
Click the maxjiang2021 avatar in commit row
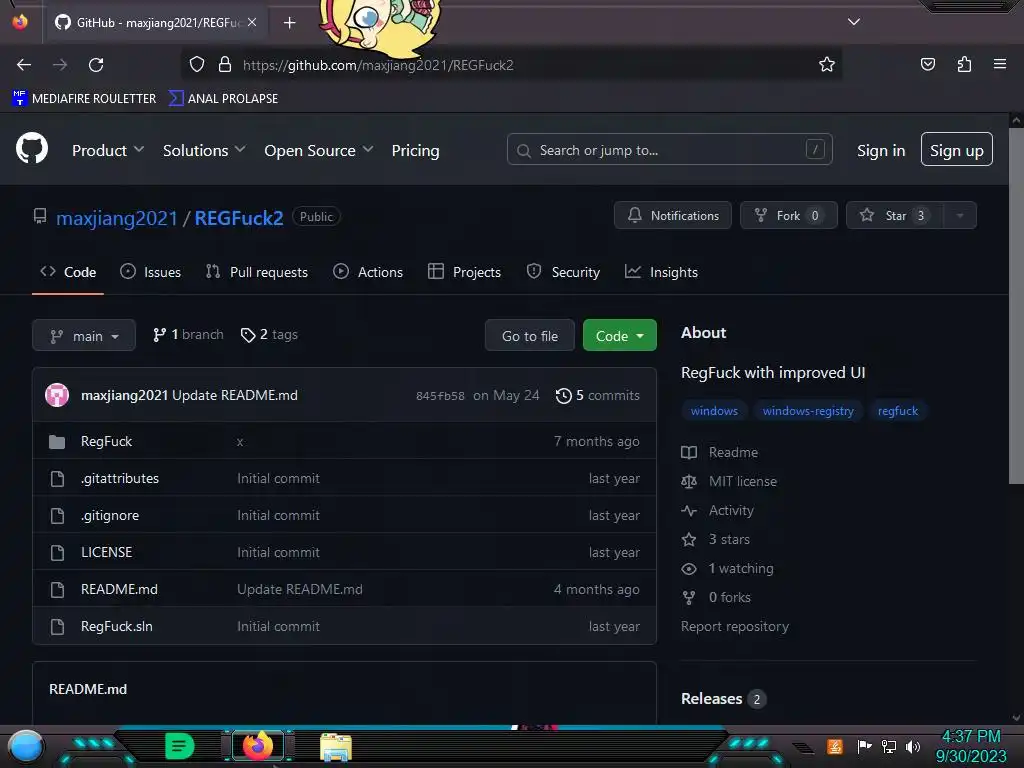pos(57,395)
